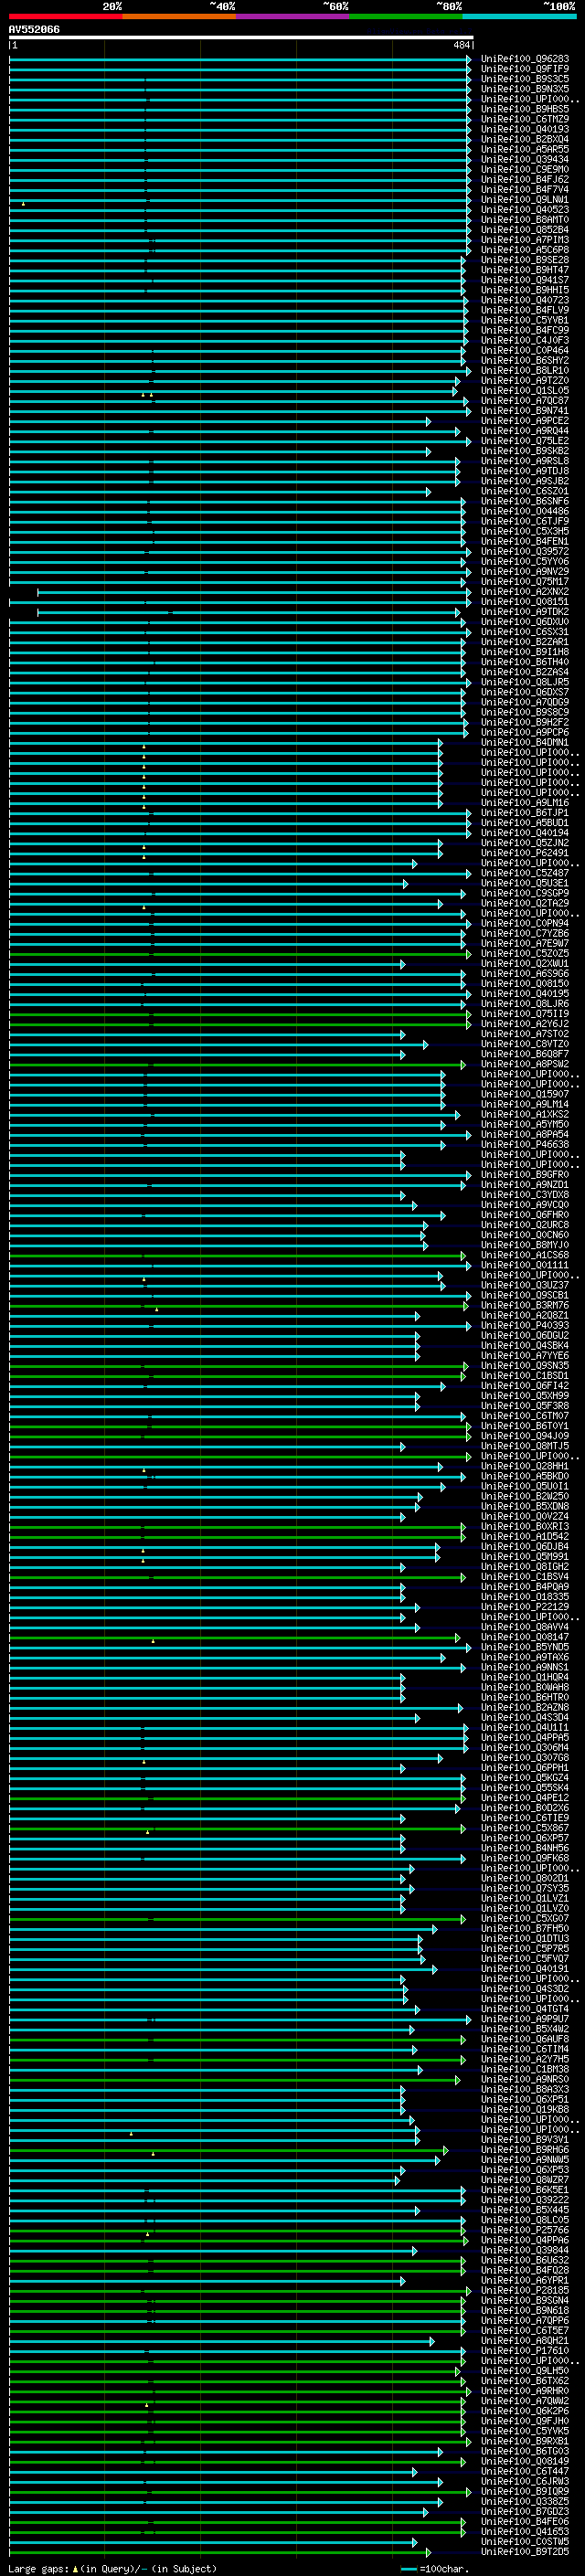This screenshot has width=585, height=2576.
Task: Select hit label UniRef100_Q40193
Action: pos(525,129)
